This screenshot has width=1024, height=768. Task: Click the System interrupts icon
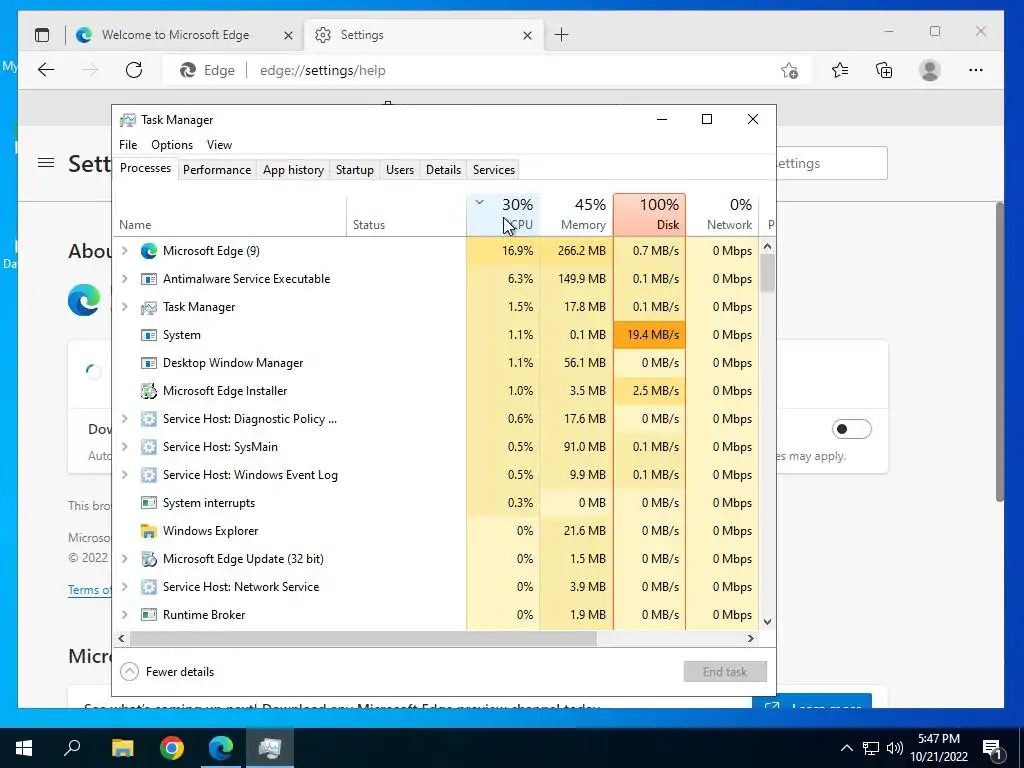pos(149,503)
